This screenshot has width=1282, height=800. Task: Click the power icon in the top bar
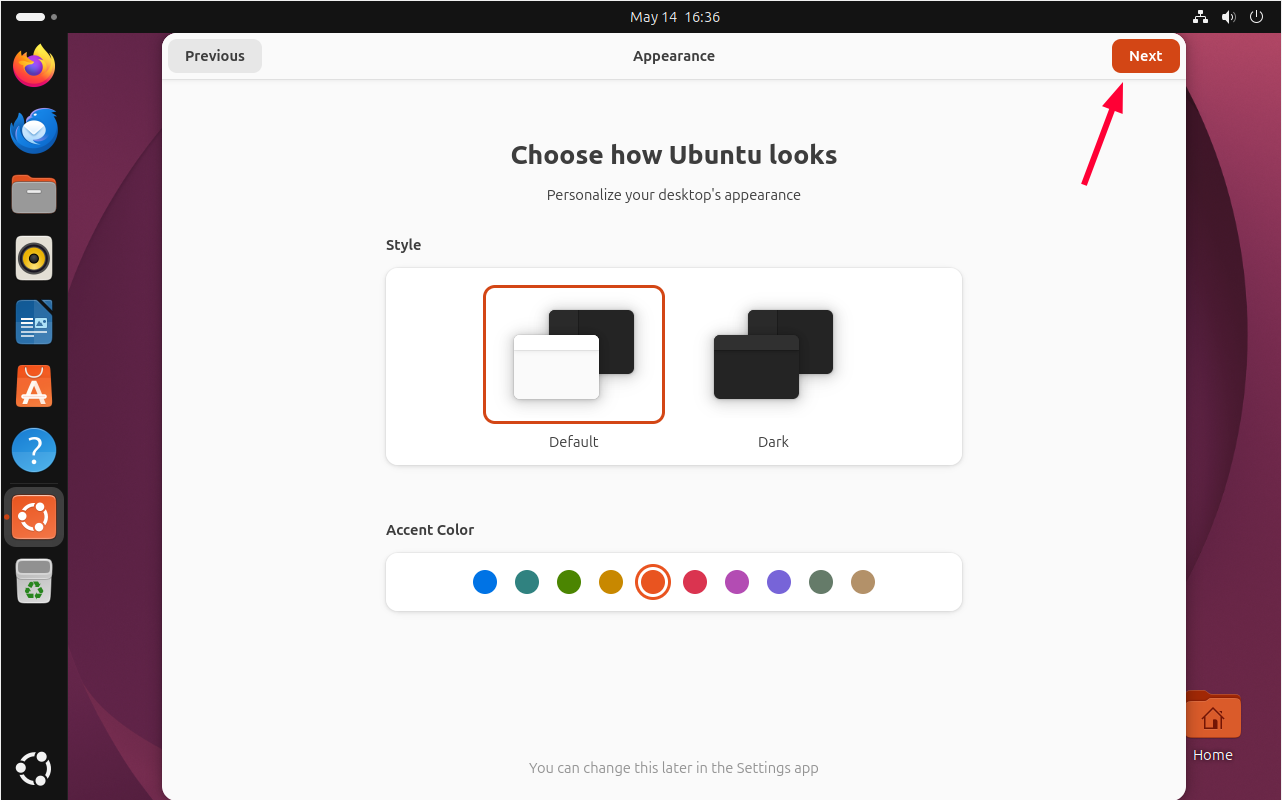(x=1256, y=17)
